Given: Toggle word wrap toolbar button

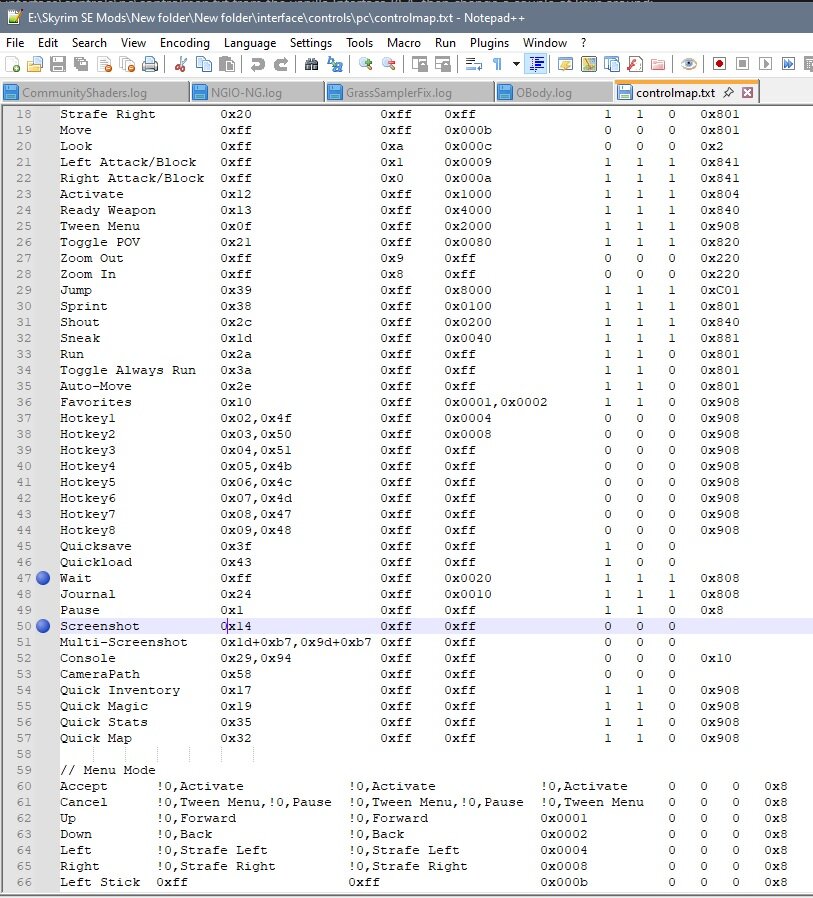Looking at the screenshot, I should [x=473, y=64].
